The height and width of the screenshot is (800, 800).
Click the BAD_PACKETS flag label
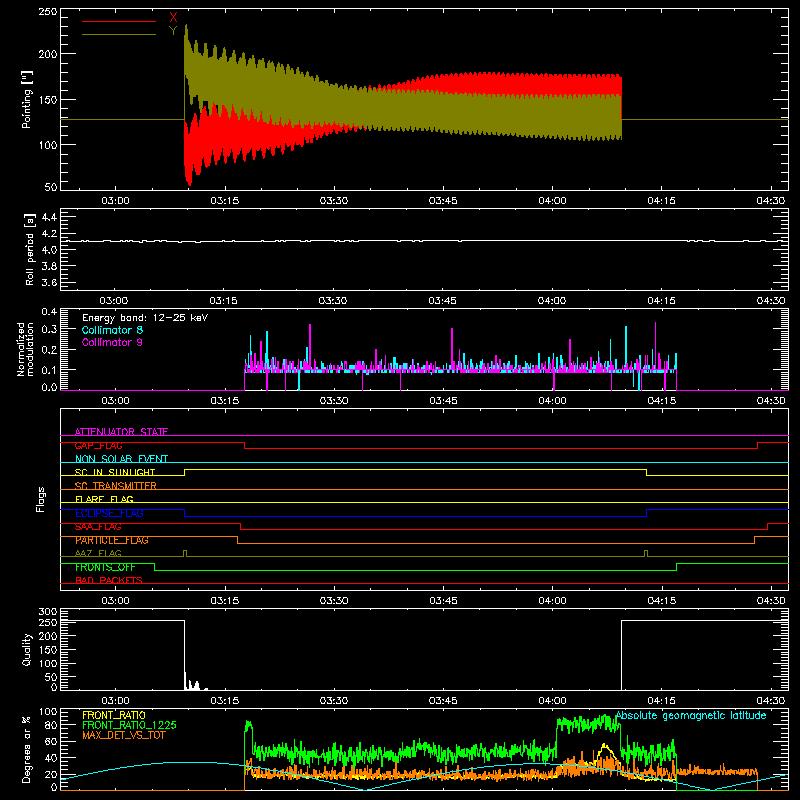pos(109,580)
